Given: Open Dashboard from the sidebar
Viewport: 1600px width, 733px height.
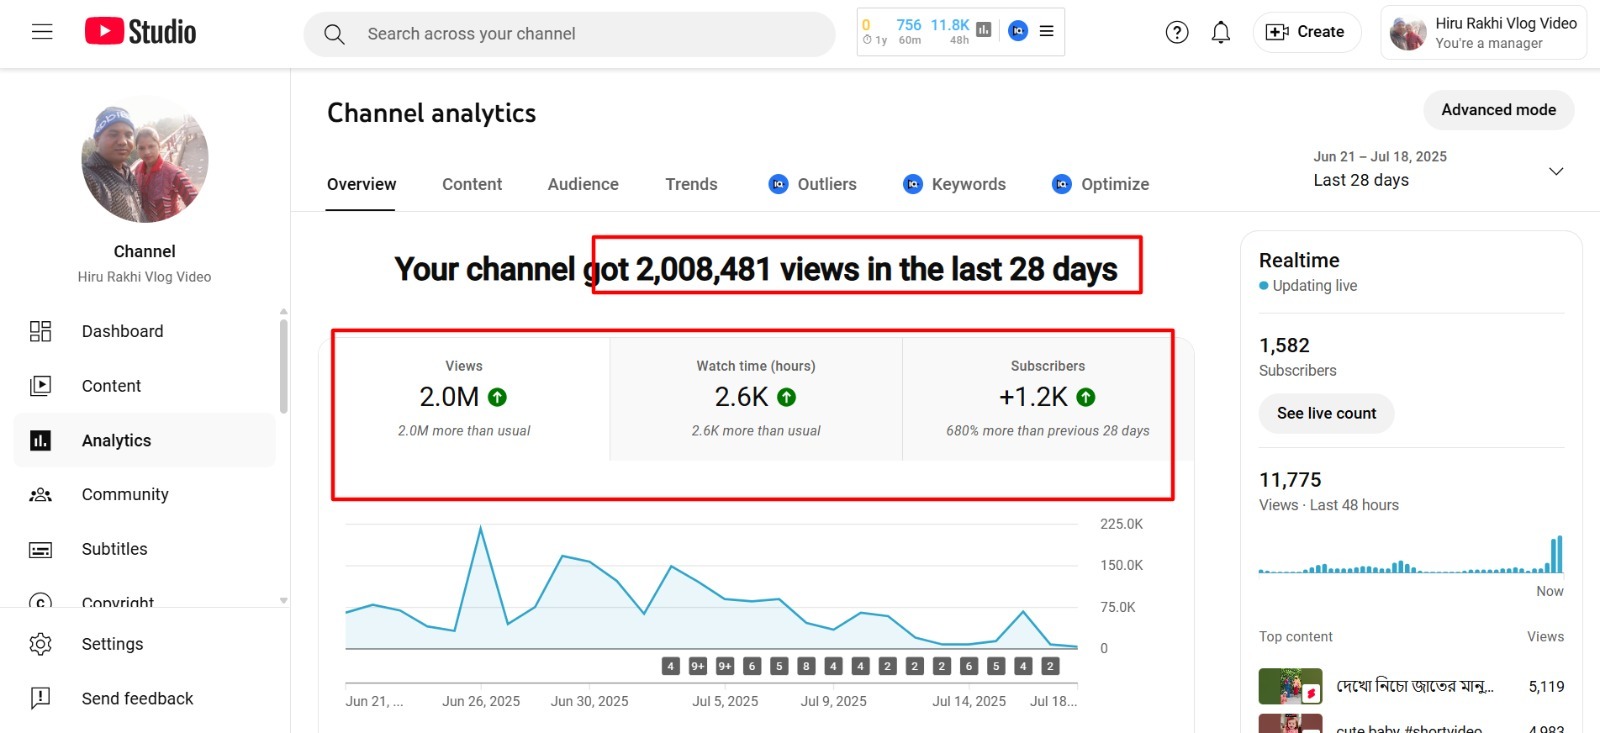Looking at the screenshot, I should (x=122, y=331).
